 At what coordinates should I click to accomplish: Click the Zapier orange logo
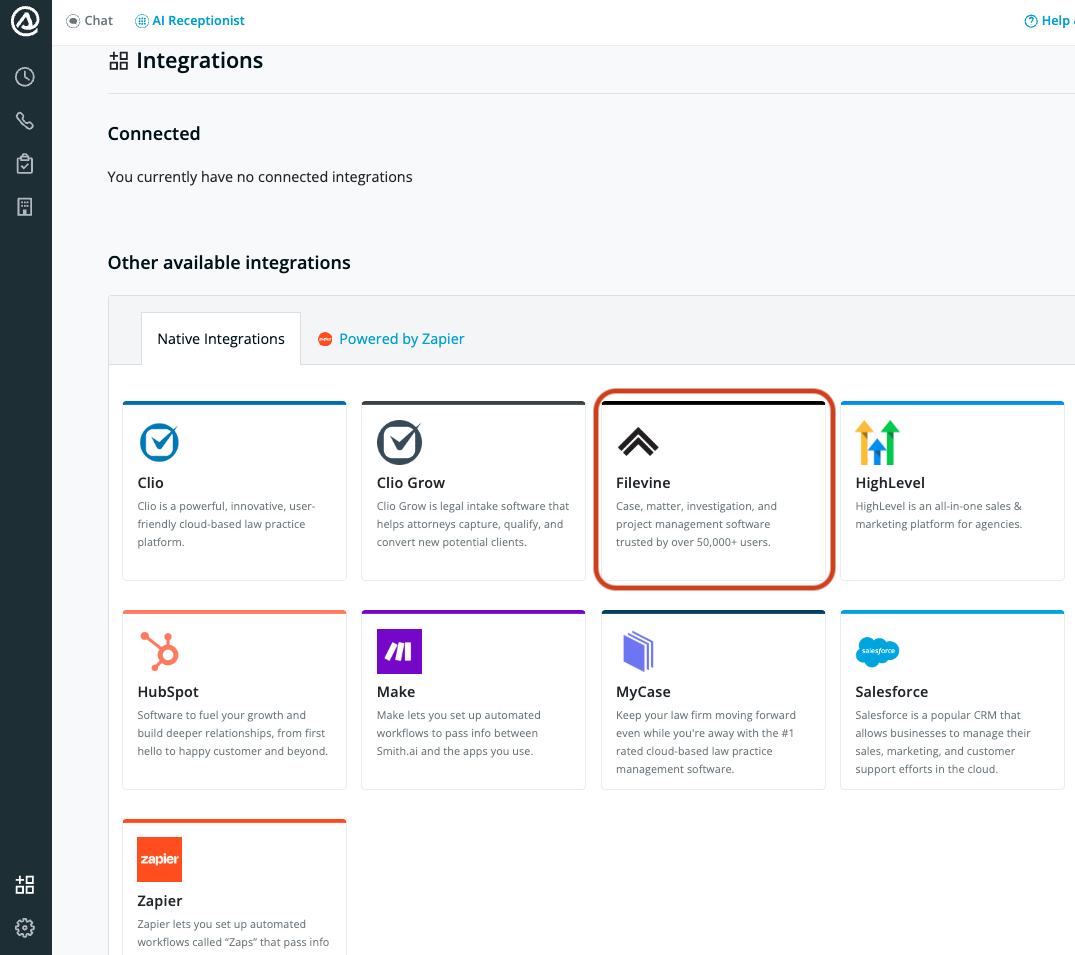click(x=160, y=859)
